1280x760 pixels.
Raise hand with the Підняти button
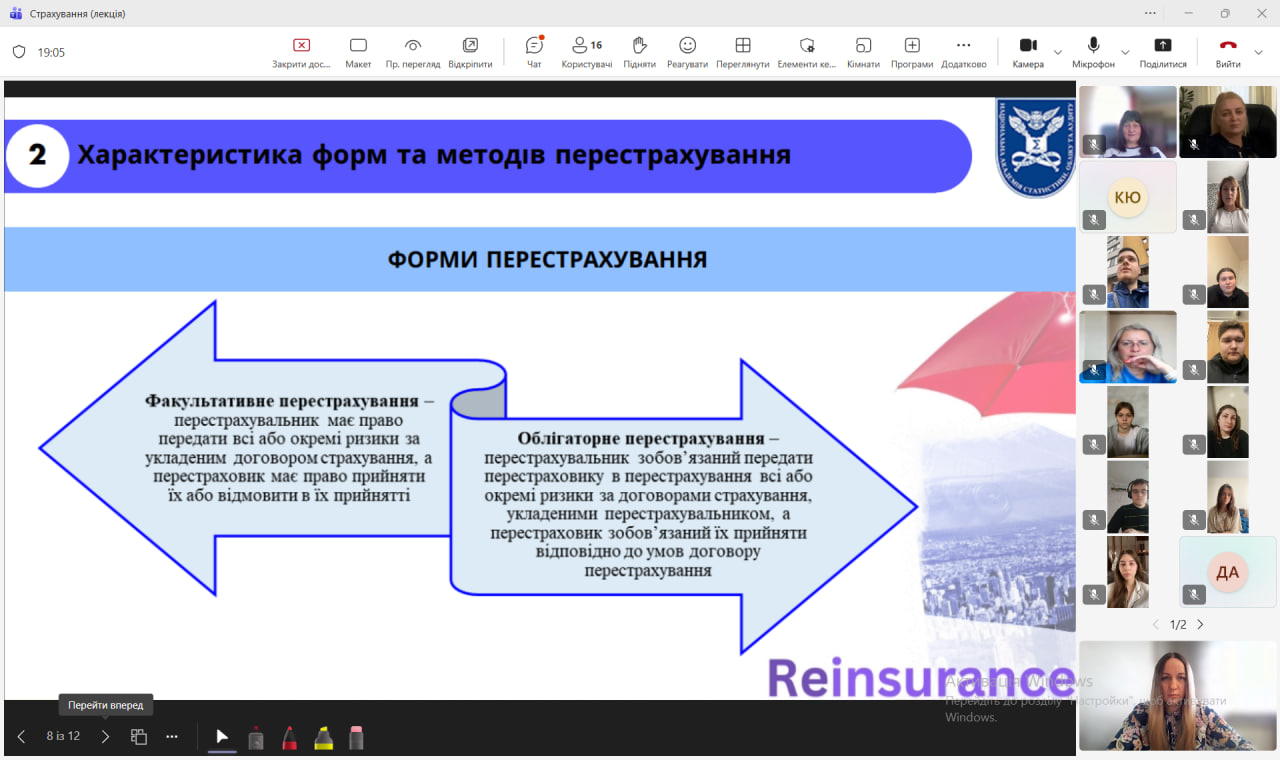tap(639, 52)
